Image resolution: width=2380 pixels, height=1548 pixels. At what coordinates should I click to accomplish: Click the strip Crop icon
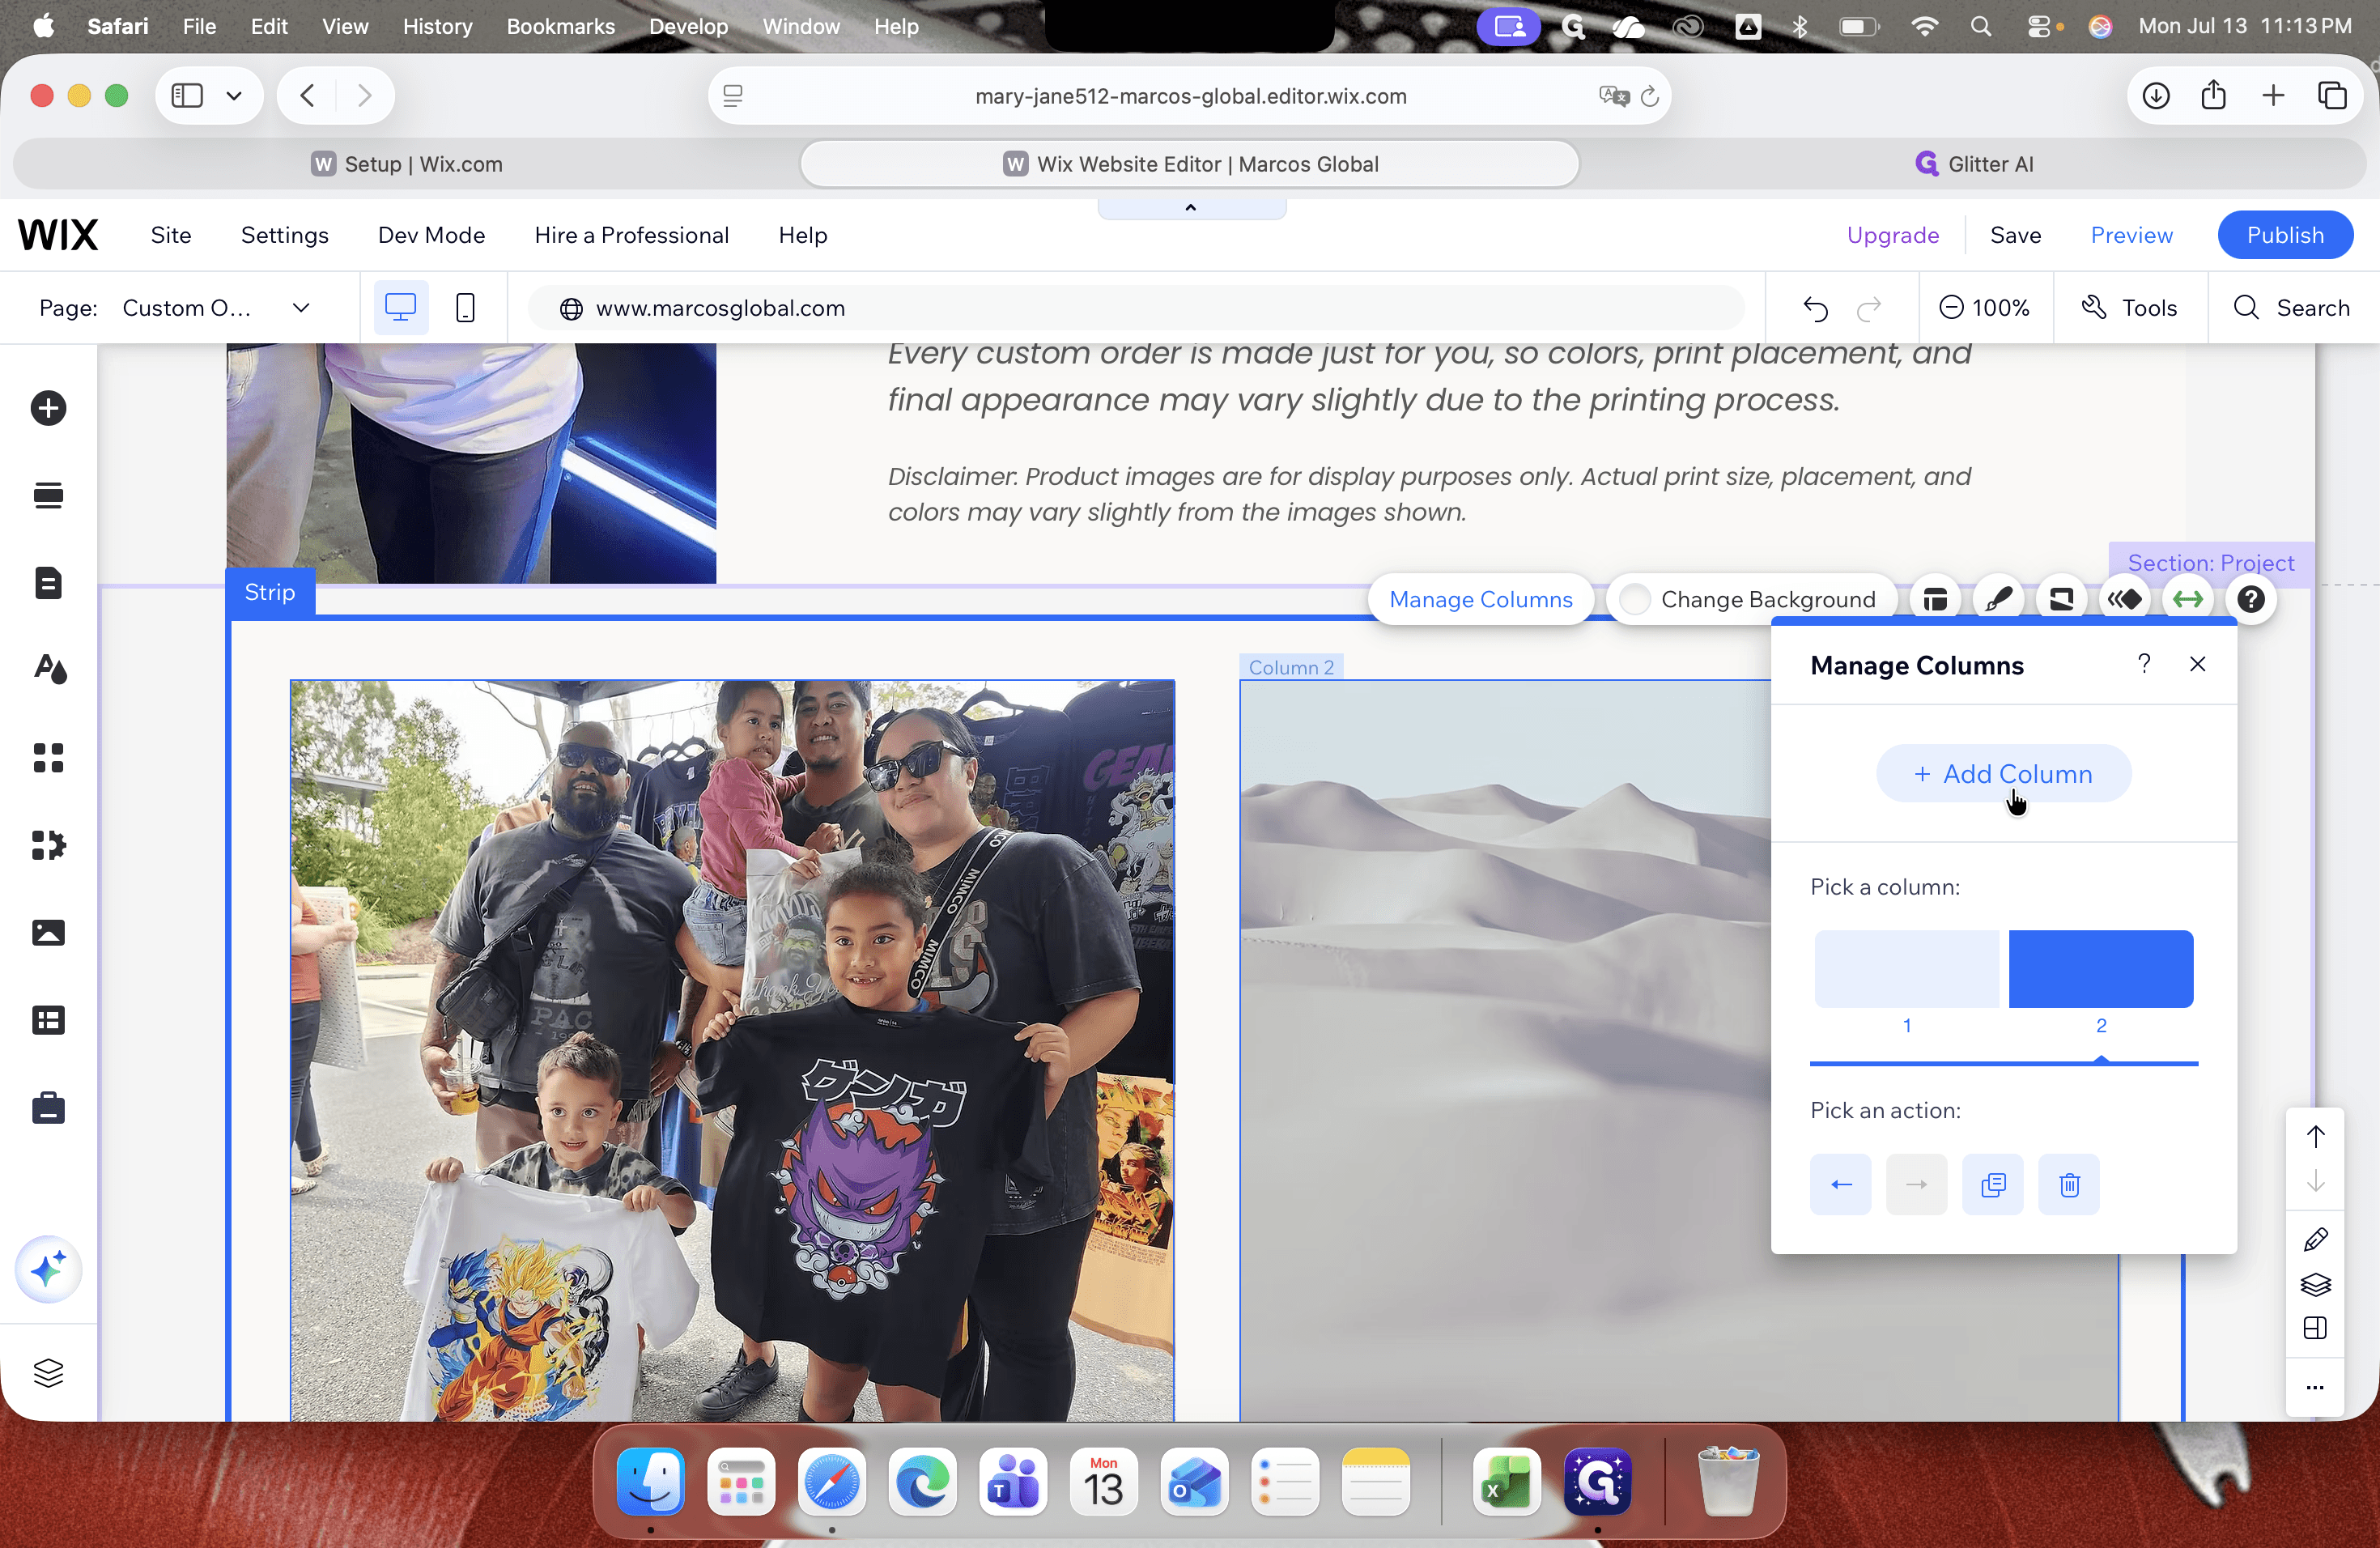coord(2061,599)
